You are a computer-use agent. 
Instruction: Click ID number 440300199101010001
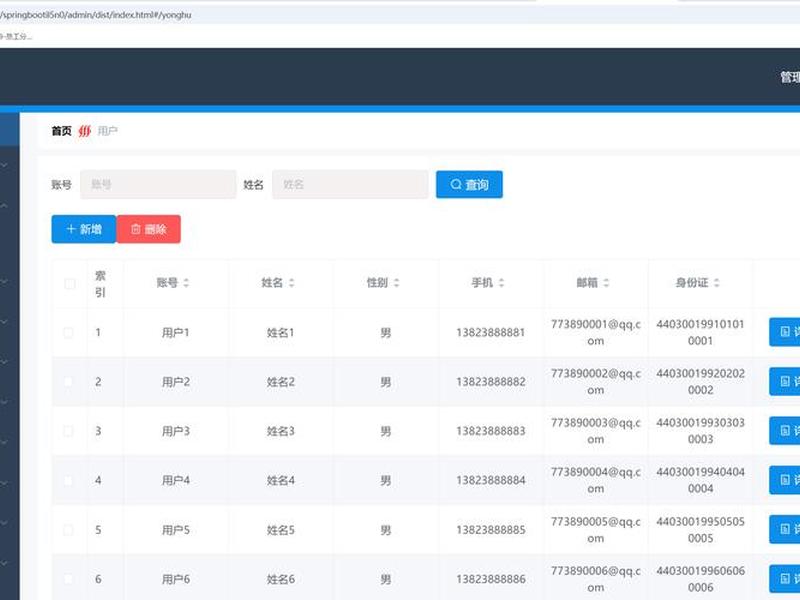coord(701,333)
